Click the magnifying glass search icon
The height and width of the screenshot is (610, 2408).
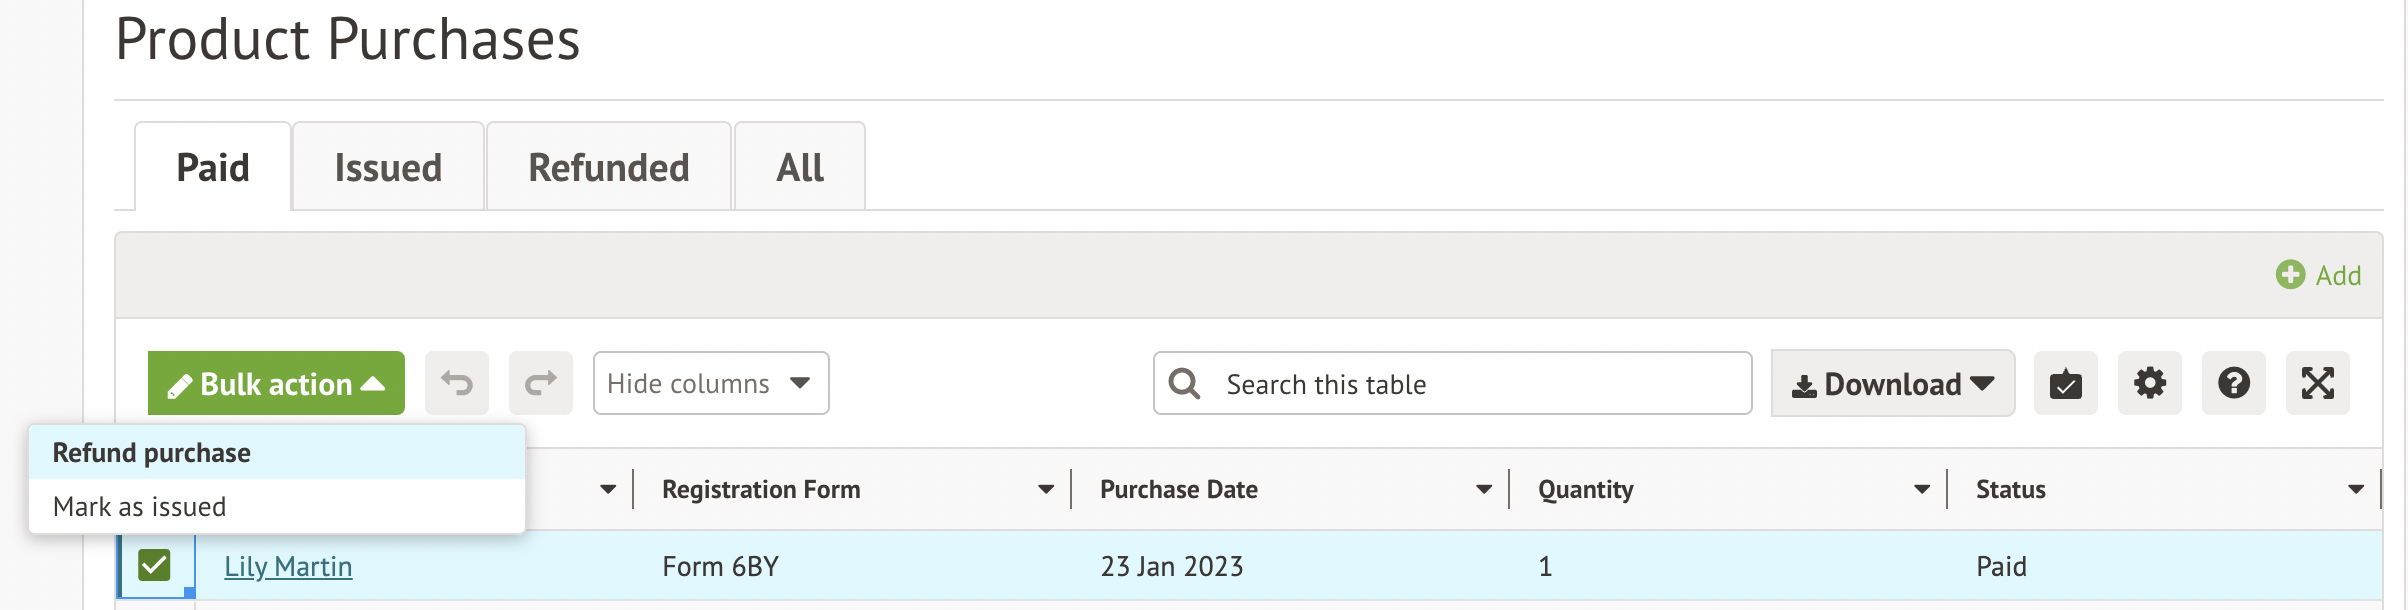point(1185,384)
